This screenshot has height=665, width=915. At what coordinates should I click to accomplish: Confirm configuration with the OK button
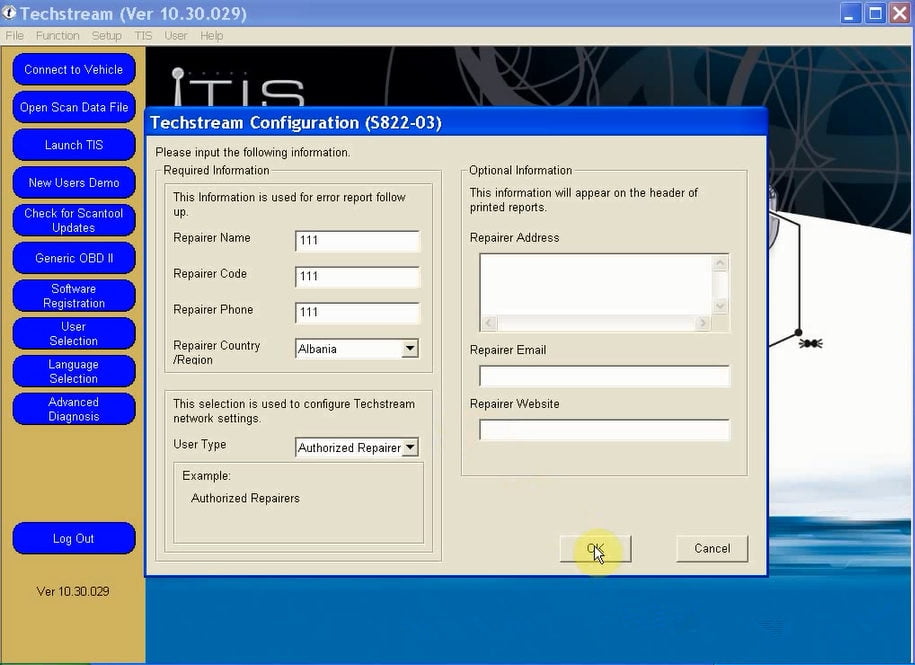pyautogui.click(x=595, y=549)
